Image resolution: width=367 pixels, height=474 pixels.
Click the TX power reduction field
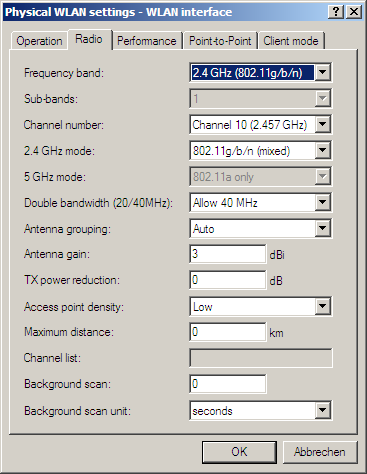click(x=228, y=280)
